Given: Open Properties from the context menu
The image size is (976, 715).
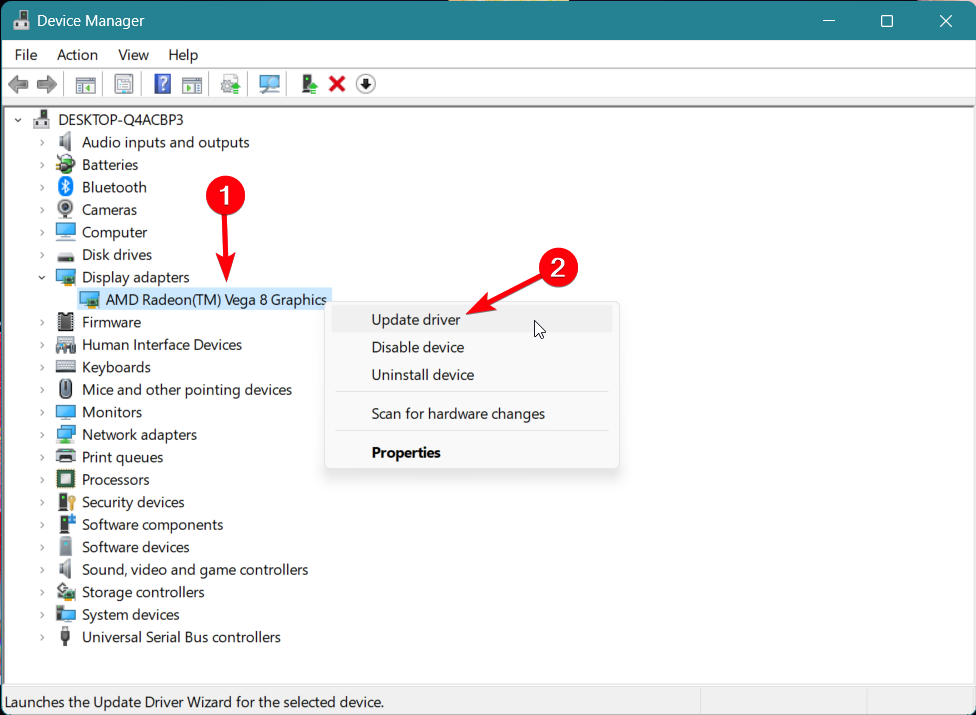Looking at the screenshot, I should point(406,452).
